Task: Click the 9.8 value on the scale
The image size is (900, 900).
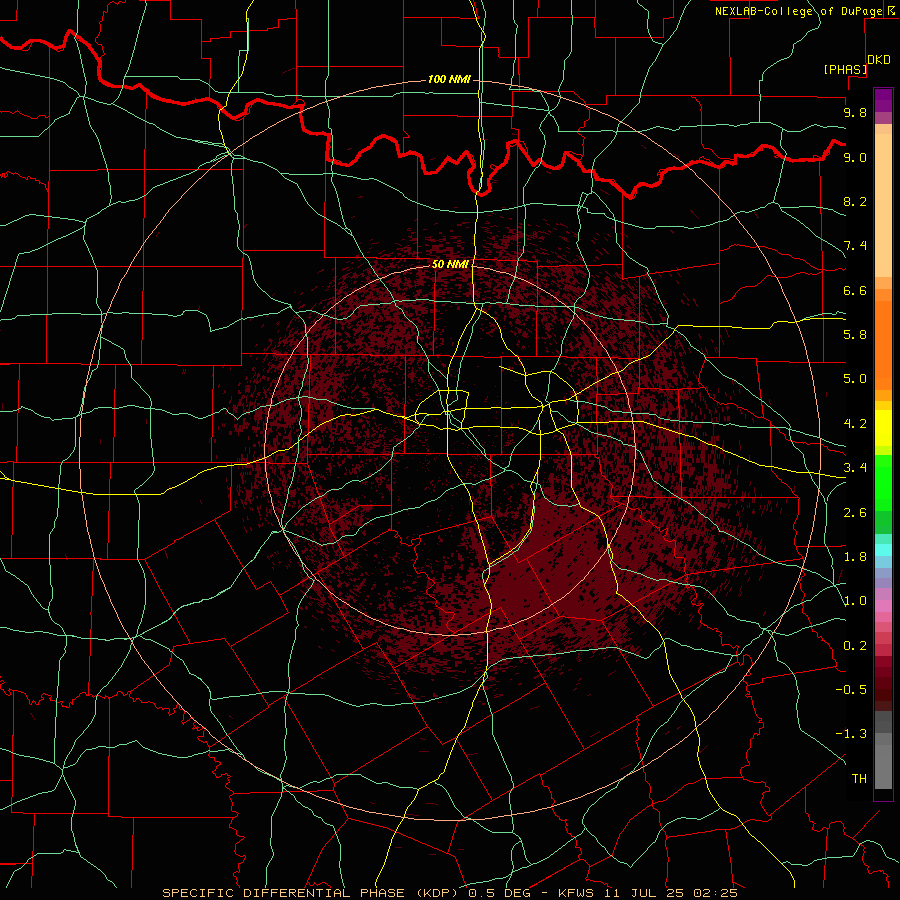Action: [x=855, y=112]
